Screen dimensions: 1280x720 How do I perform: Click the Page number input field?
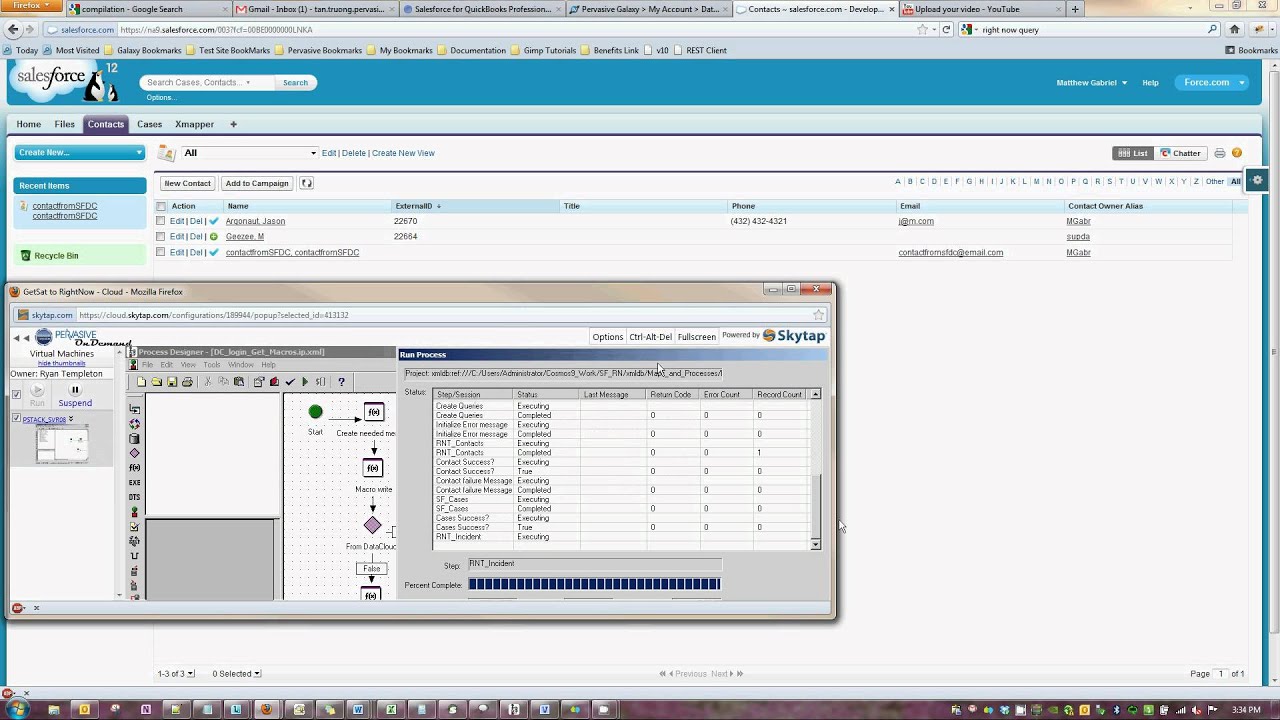click(x=1221, y=673)
